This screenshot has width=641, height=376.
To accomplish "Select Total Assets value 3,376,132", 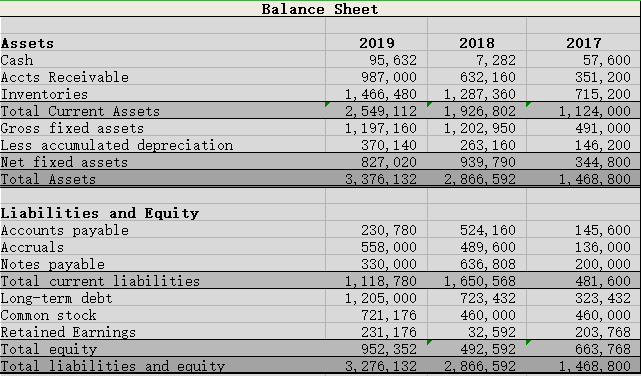I will pyautogui.click(x=381, y=179).
